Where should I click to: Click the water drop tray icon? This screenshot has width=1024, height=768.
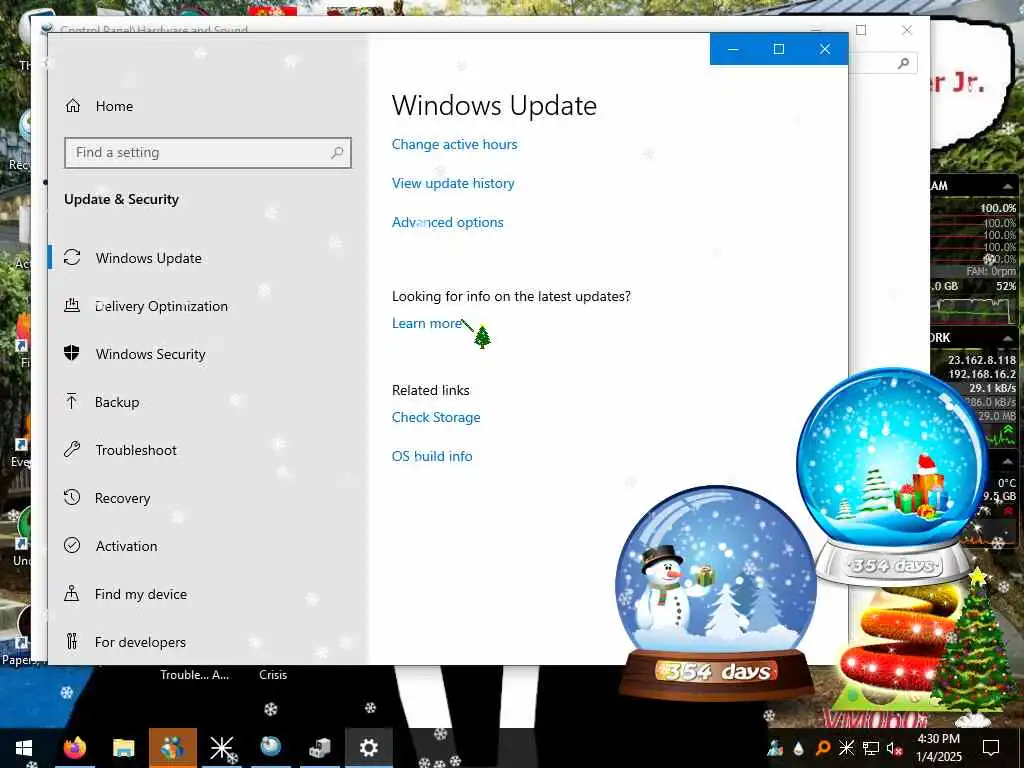(799, 748)
